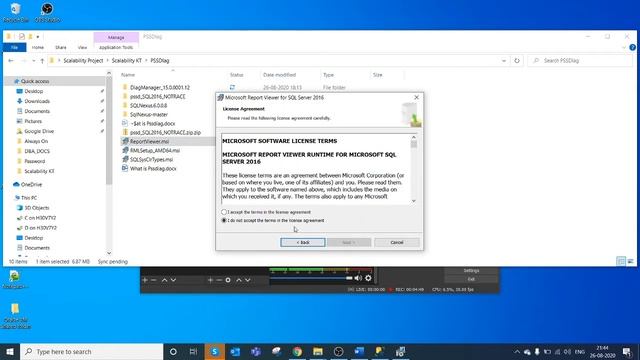Open Microsoft Teams from the taskbar

(x=256, y=351)
